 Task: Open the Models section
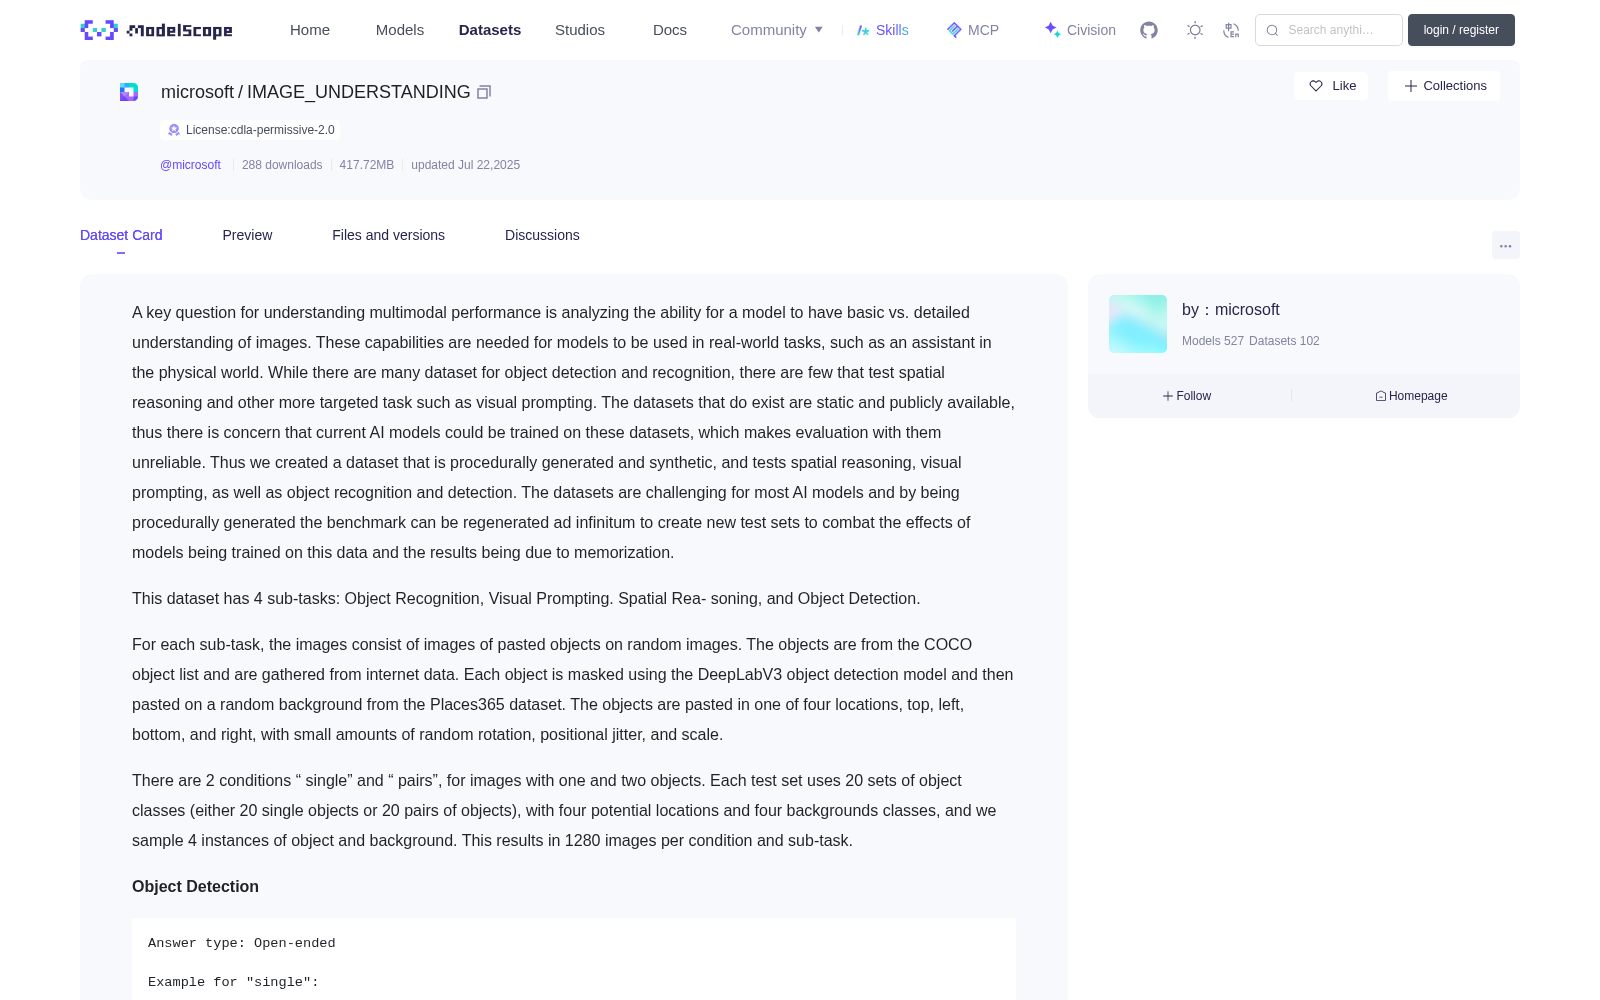(400, 30)
